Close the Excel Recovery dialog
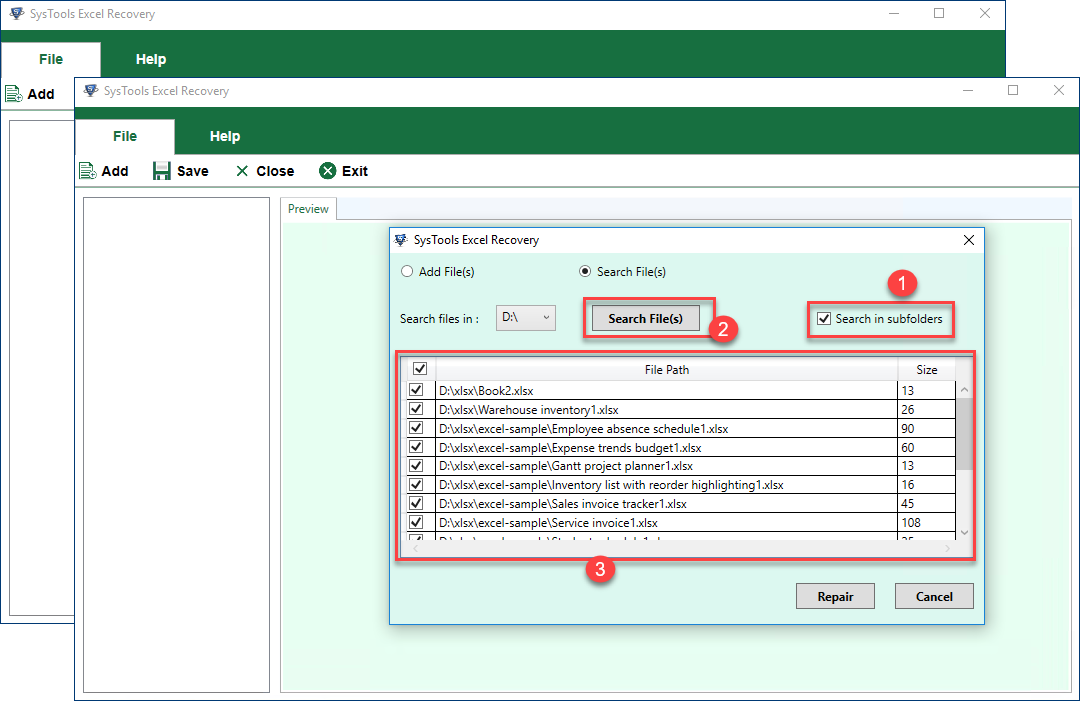 coord(969,240)
